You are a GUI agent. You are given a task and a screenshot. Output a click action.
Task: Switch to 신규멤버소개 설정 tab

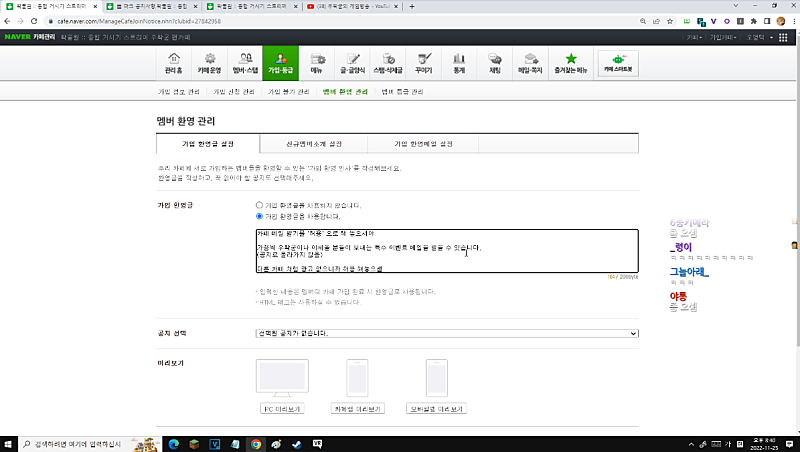[314, 144]
